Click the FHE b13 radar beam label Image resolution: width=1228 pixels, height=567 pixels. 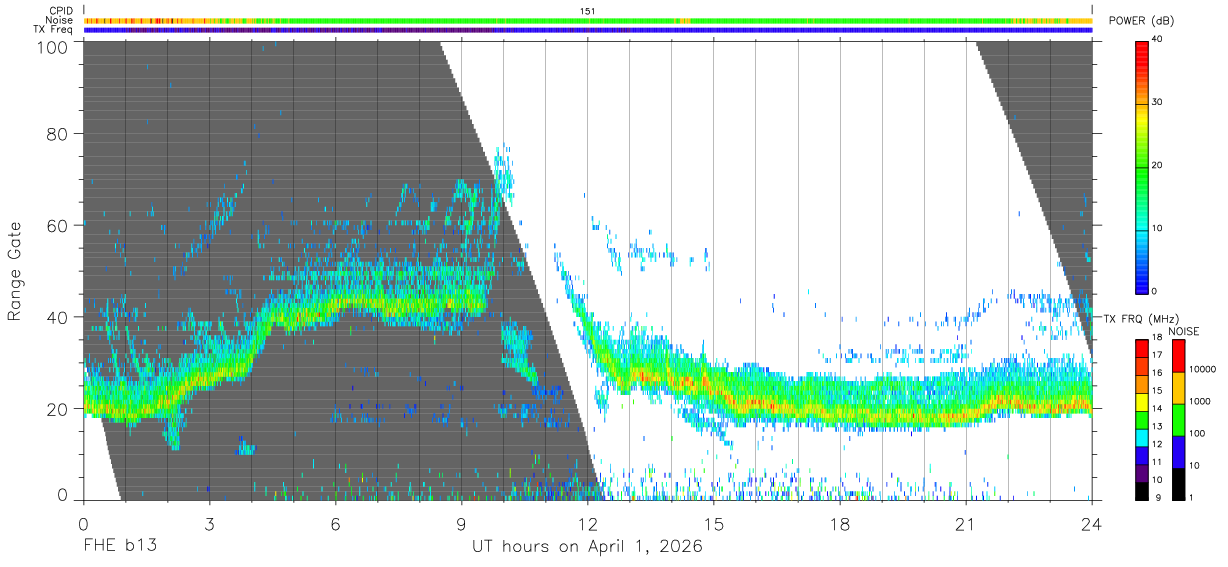pos(121,546)
